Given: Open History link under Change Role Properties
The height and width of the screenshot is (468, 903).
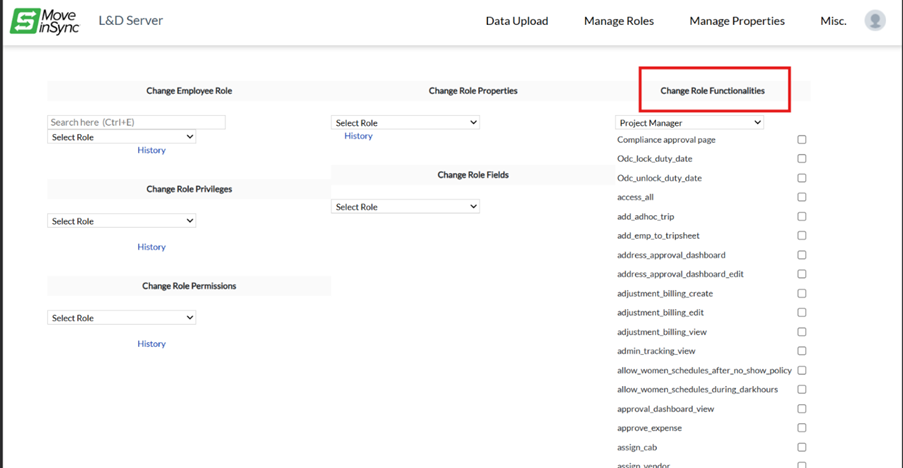Looking at the screenshot, I should (x=358, y=136).
